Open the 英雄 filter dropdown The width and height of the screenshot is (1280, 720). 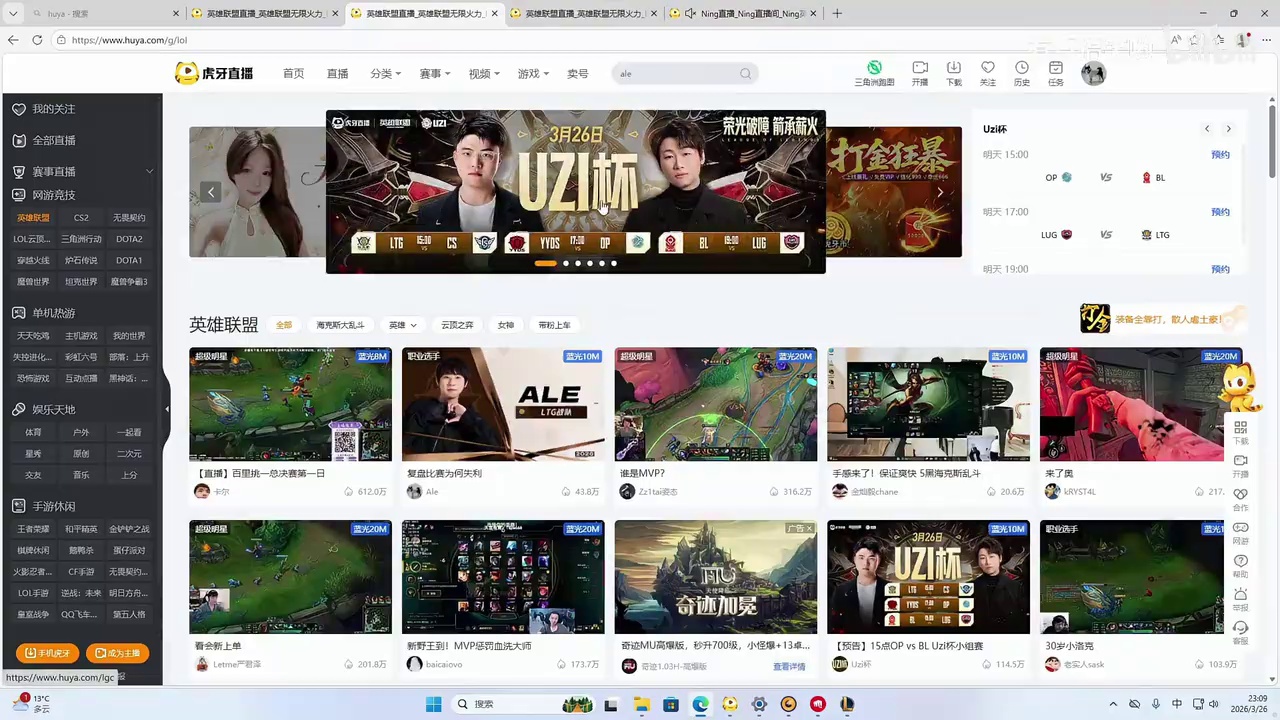tap(402, 325)
